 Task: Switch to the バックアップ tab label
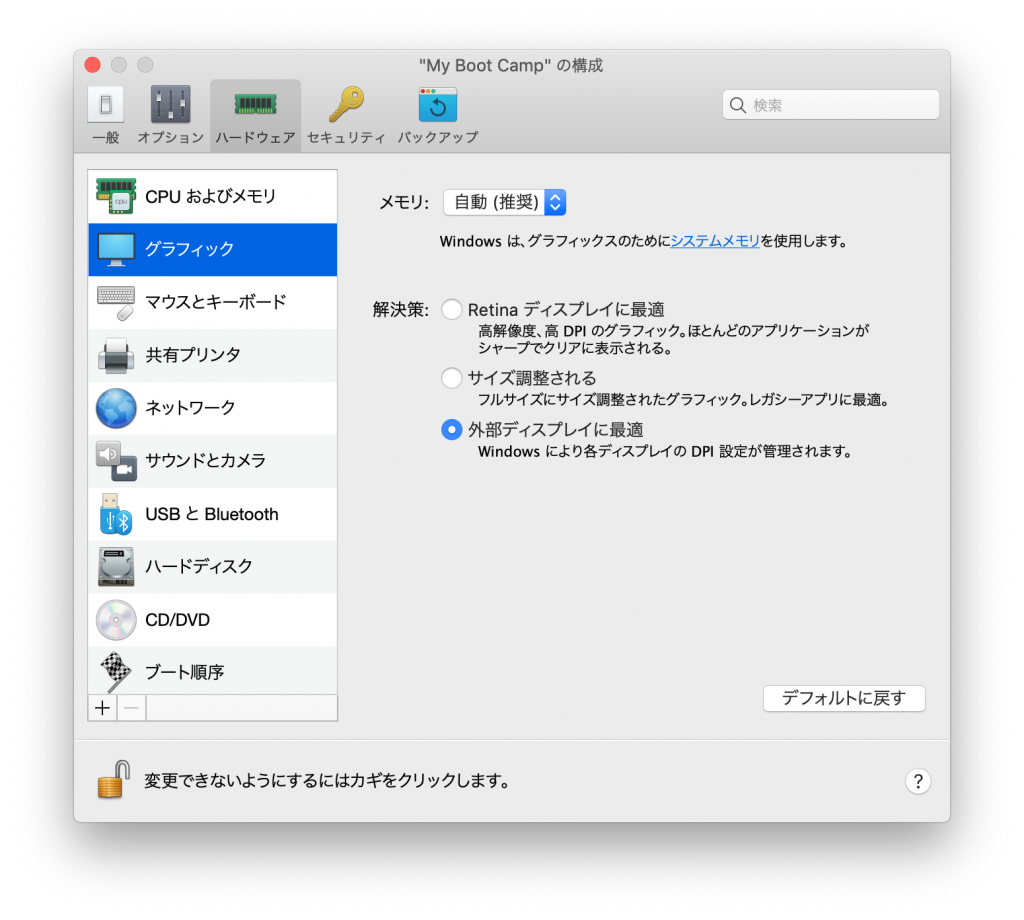point(438,138)
